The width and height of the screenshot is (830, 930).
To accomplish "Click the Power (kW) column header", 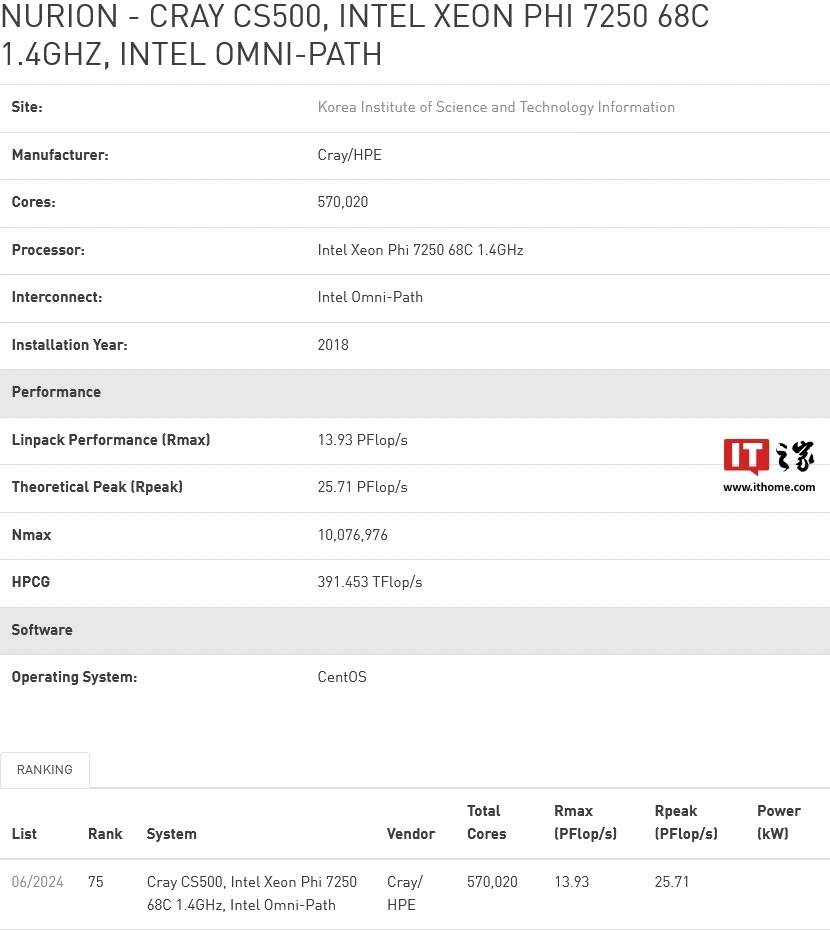I will [x=779, y=822].
